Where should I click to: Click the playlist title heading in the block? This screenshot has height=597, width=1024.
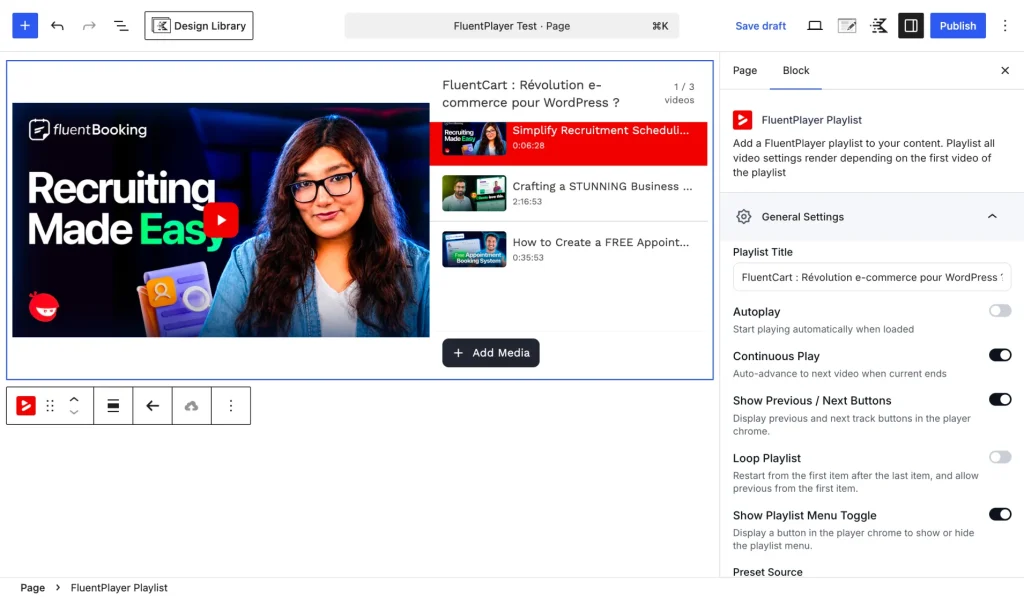click(x=531, y=93)
